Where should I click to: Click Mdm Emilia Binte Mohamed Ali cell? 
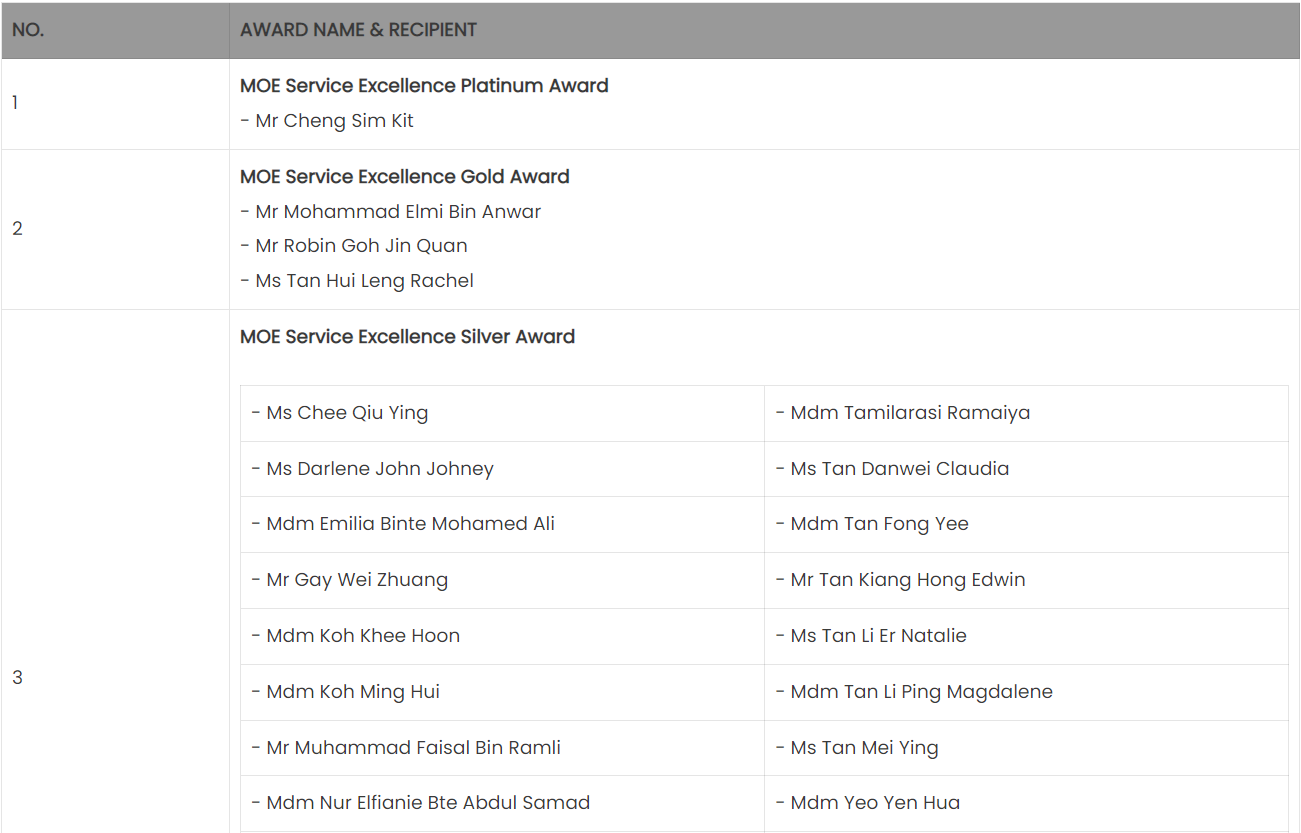502,524
